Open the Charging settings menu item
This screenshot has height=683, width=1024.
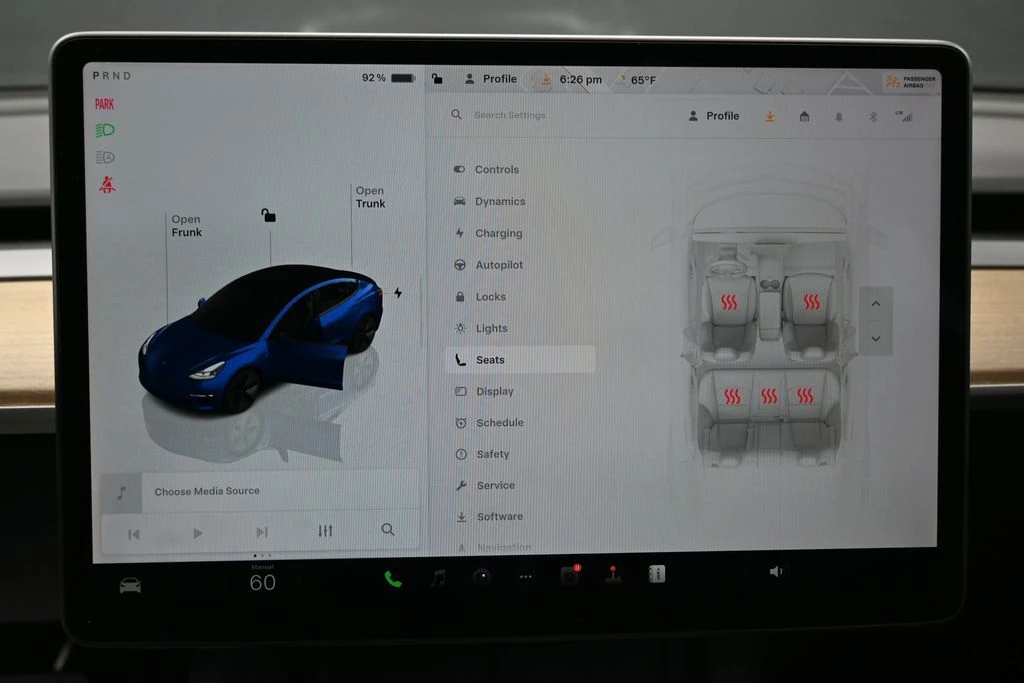click(498, 233)
